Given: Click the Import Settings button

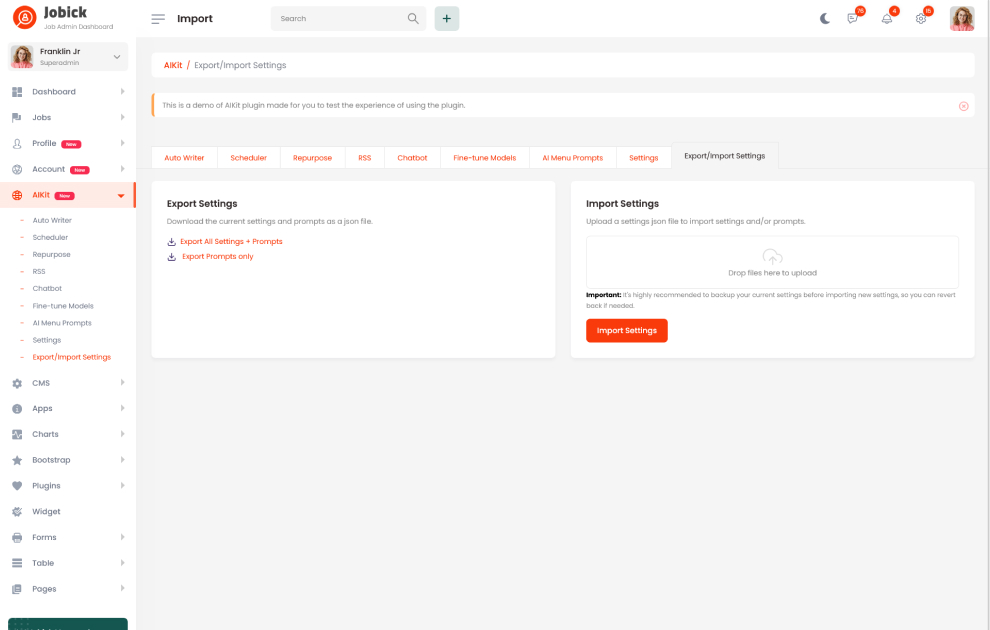Looking at the screenshot, I should point(626,331).
